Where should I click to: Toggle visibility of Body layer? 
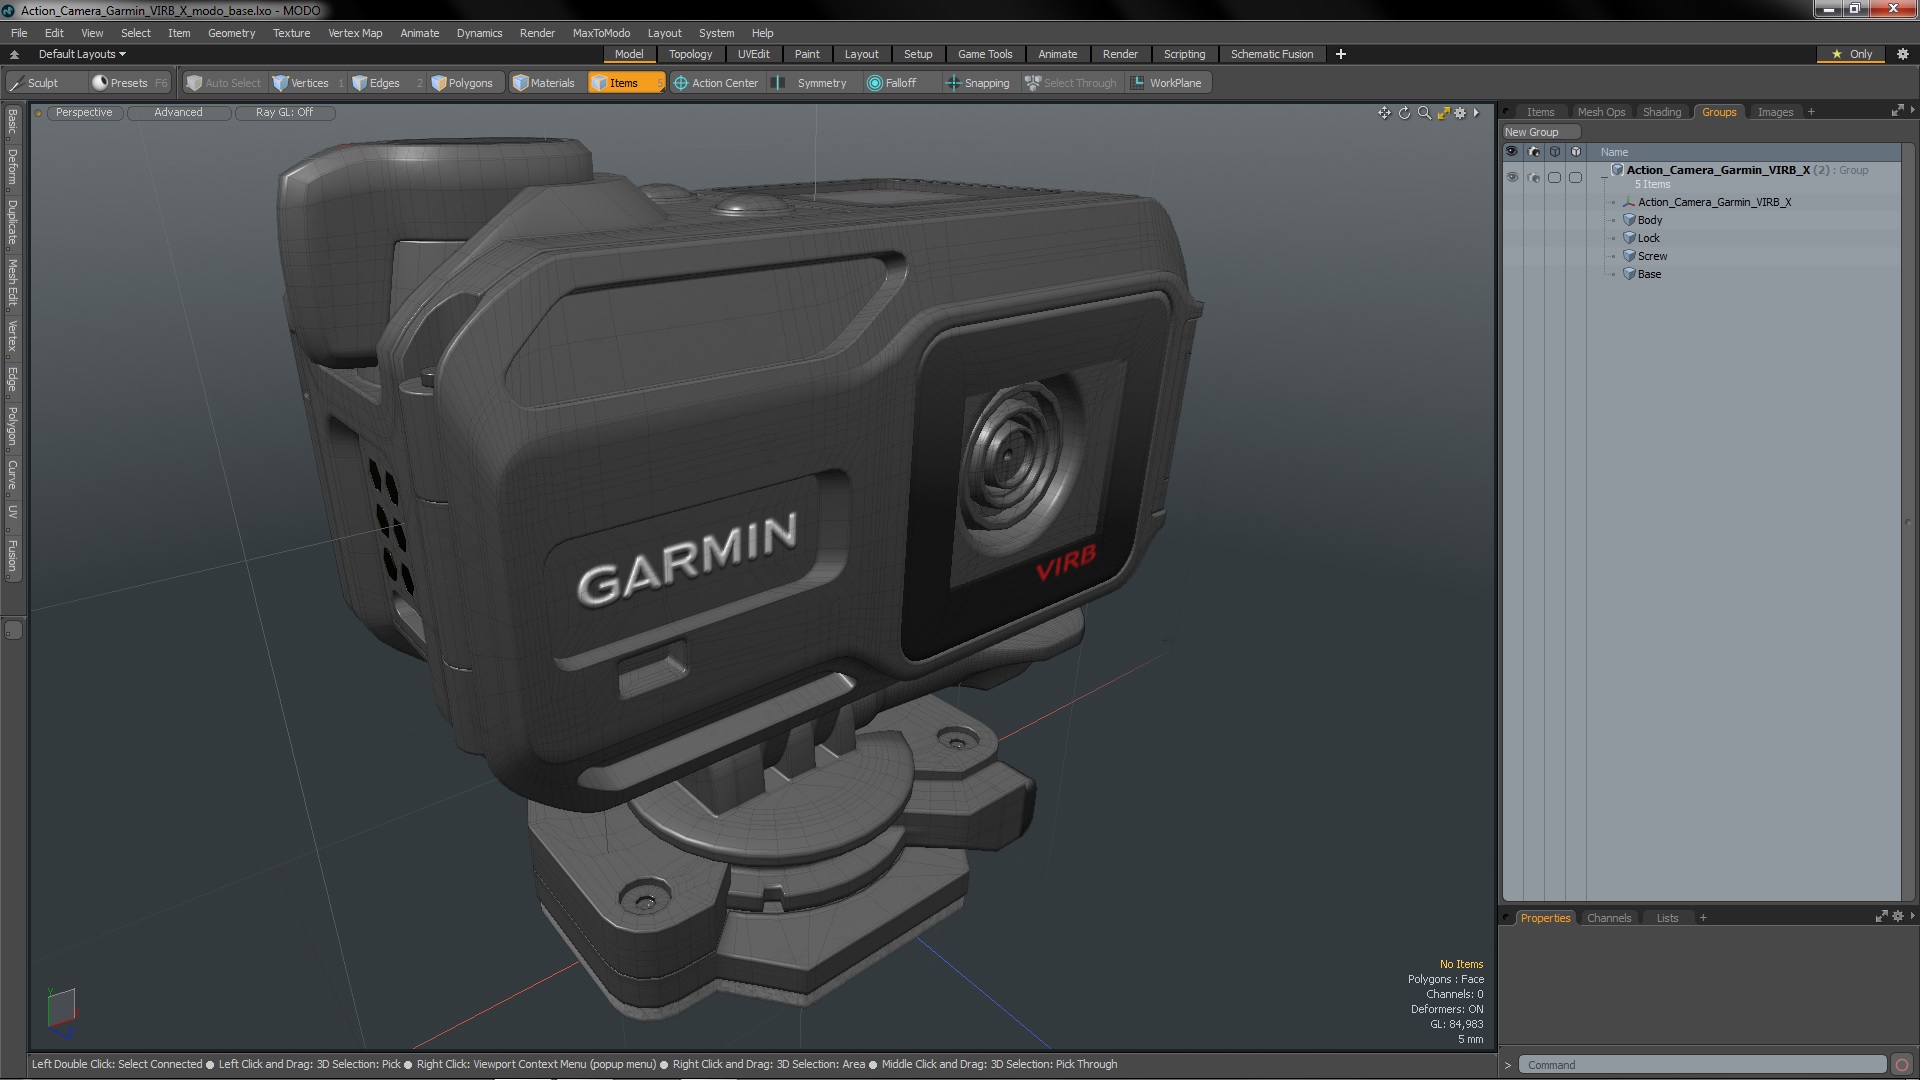(x=1513, y=220)
